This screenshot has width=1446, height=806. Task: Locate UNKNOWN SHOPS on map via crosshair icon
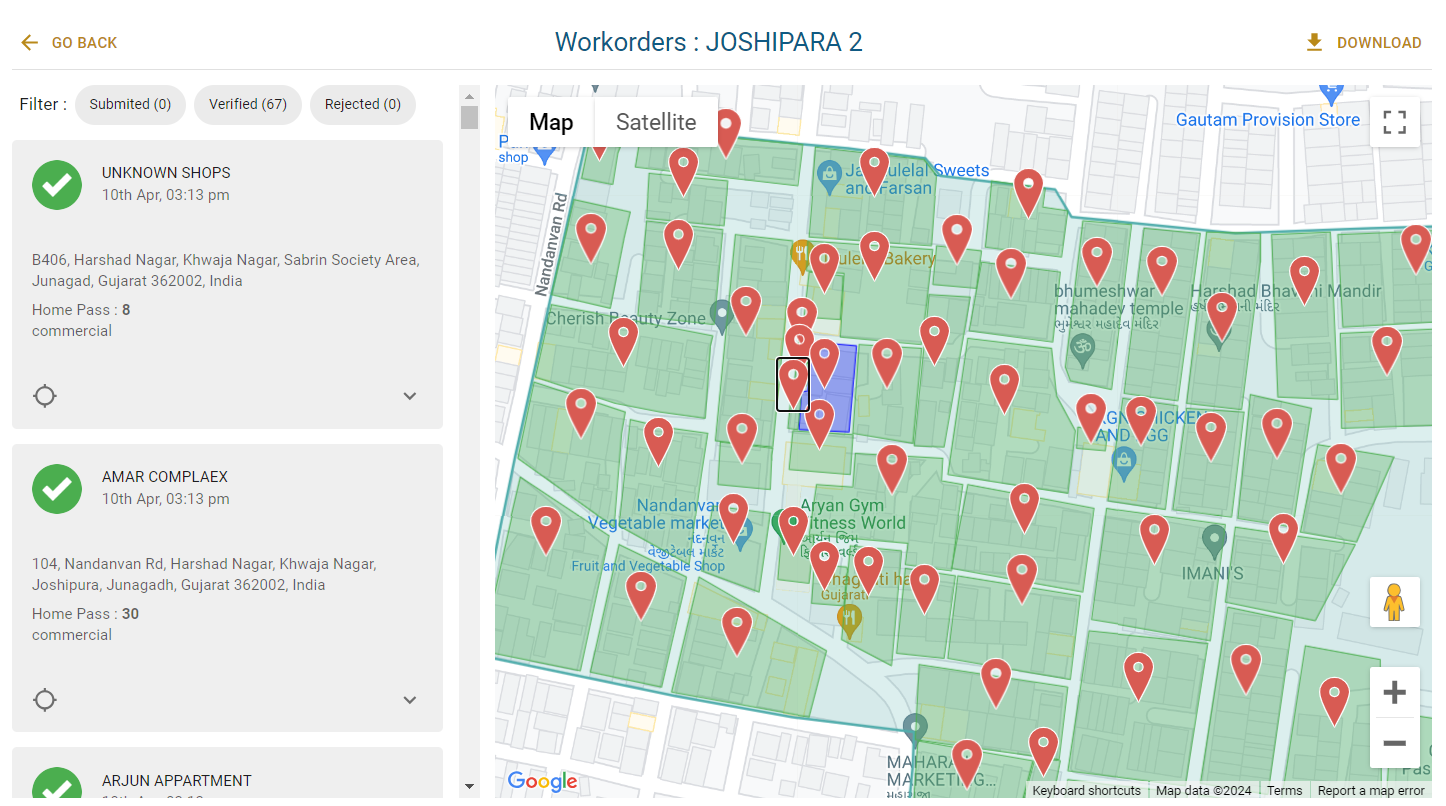45,396
